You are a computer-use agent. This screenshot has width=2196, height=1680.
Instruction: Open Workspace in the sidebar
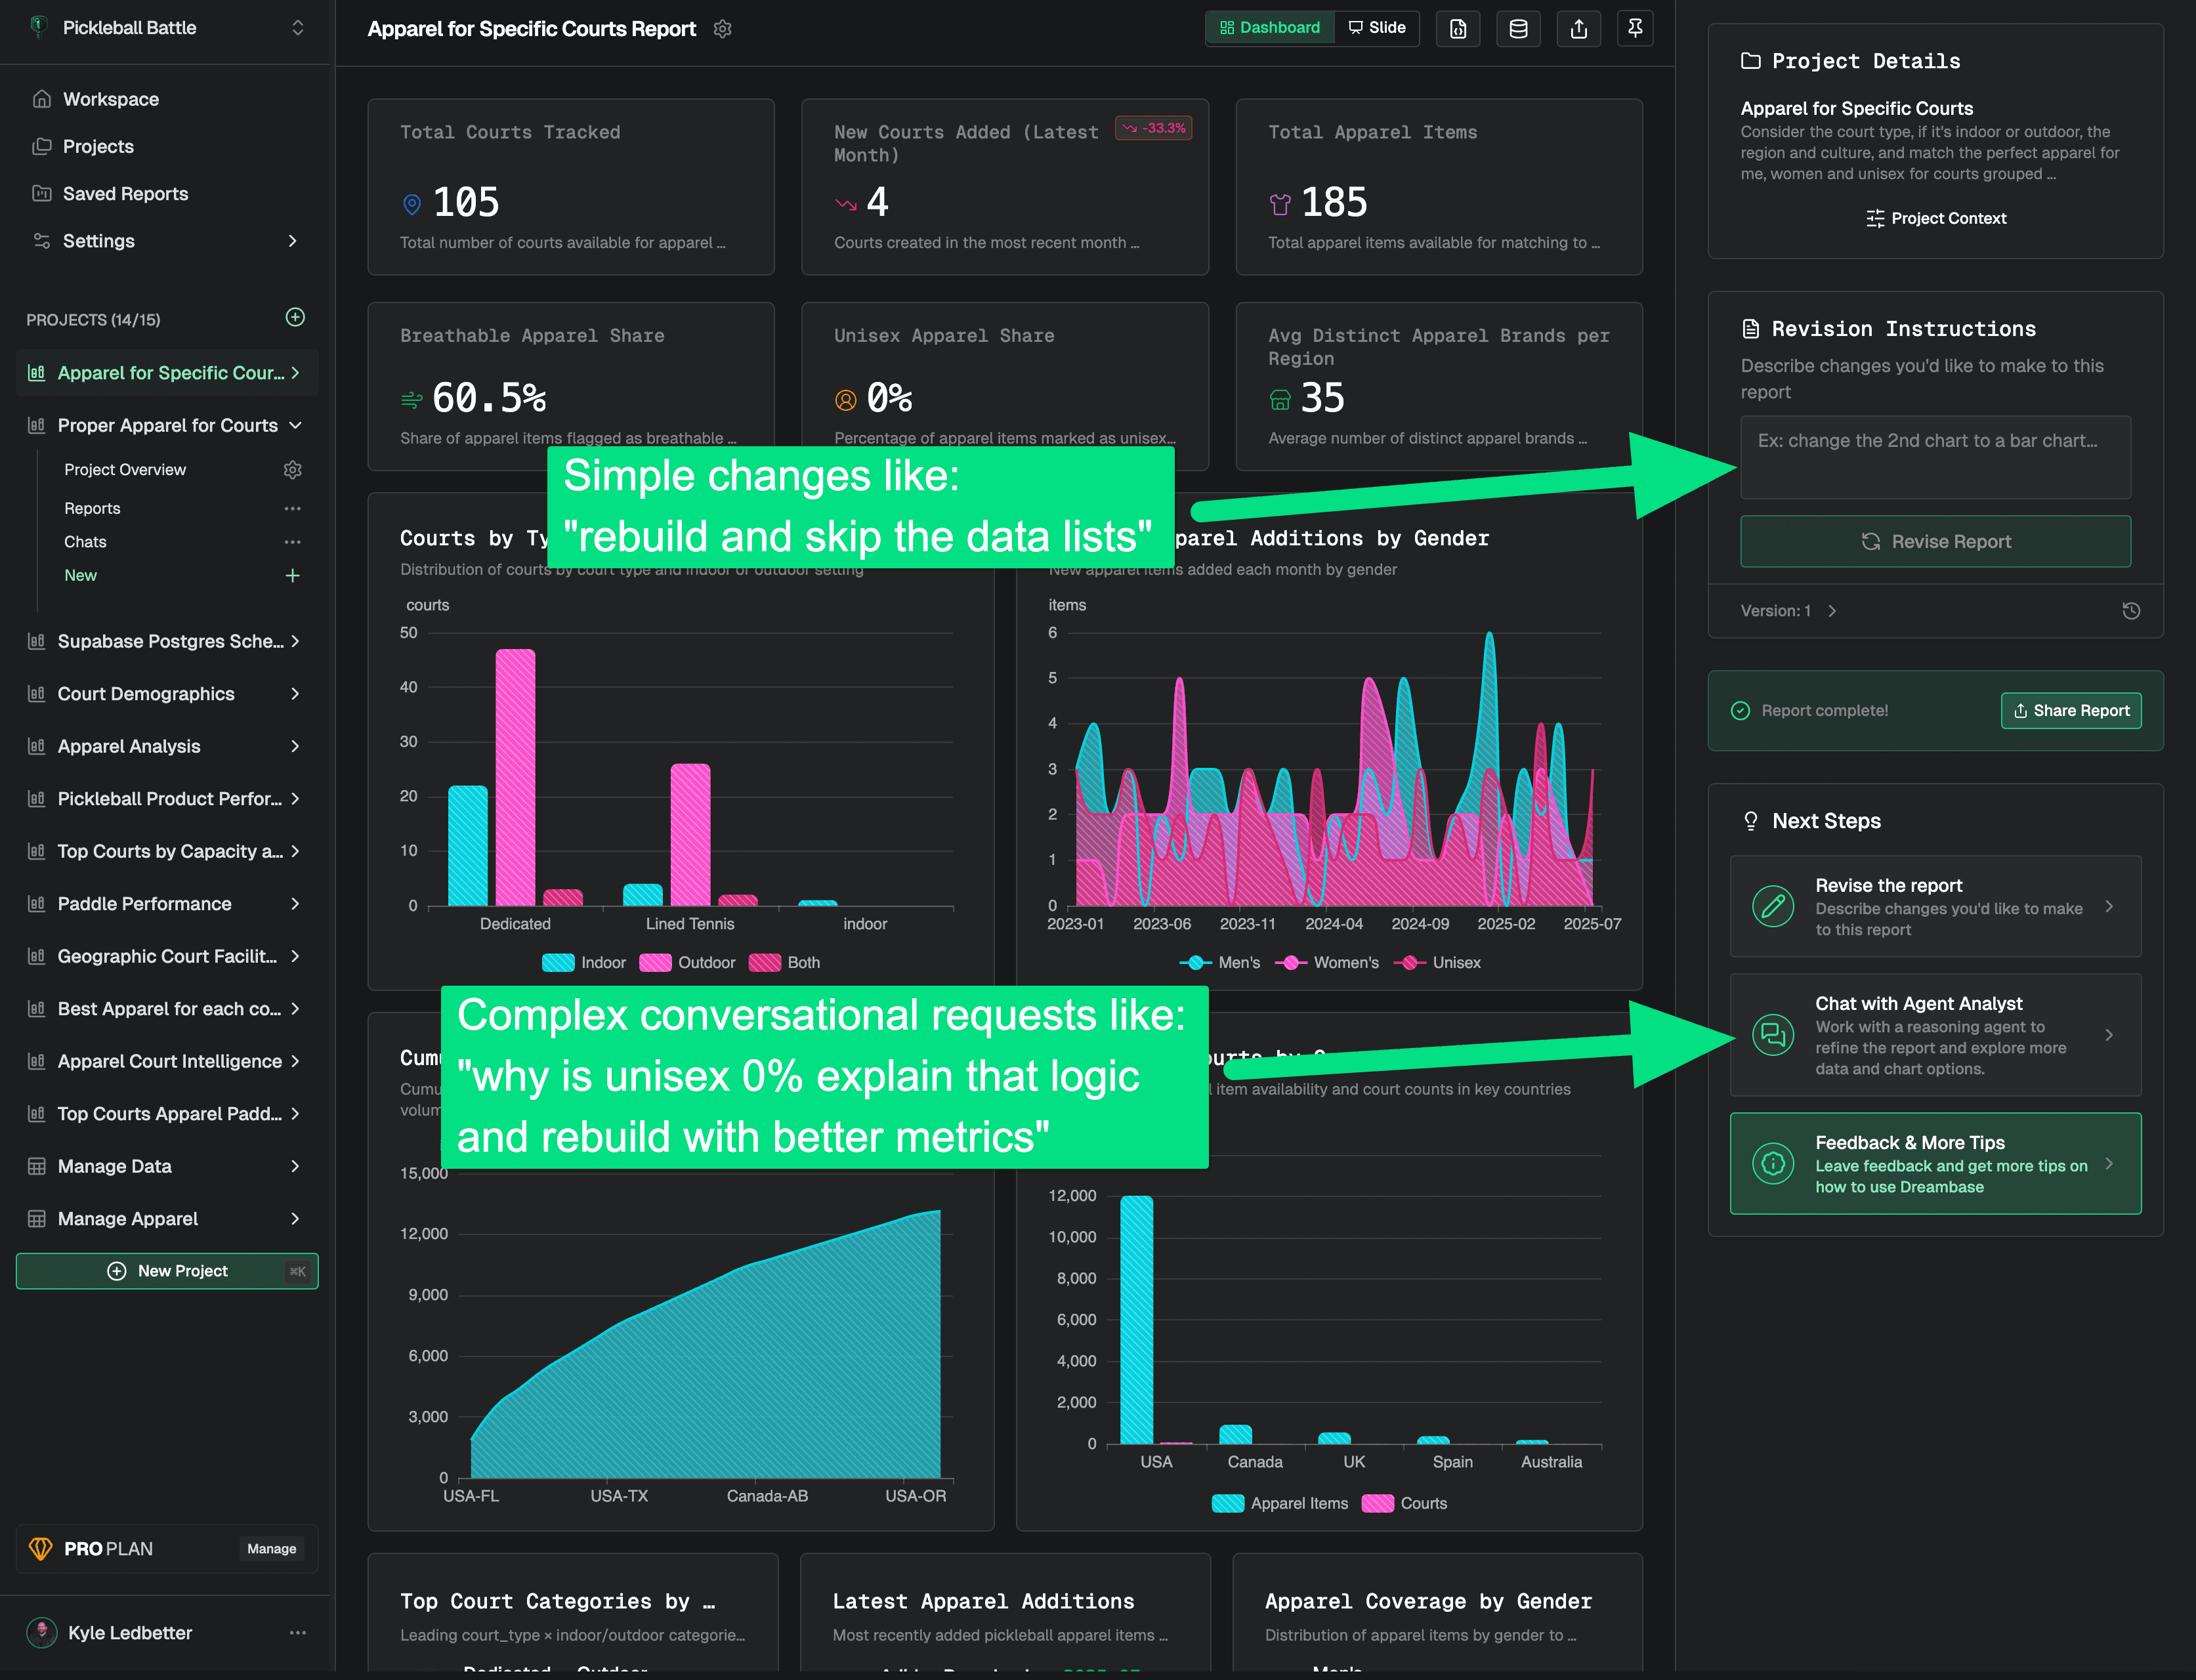[110, 99]
